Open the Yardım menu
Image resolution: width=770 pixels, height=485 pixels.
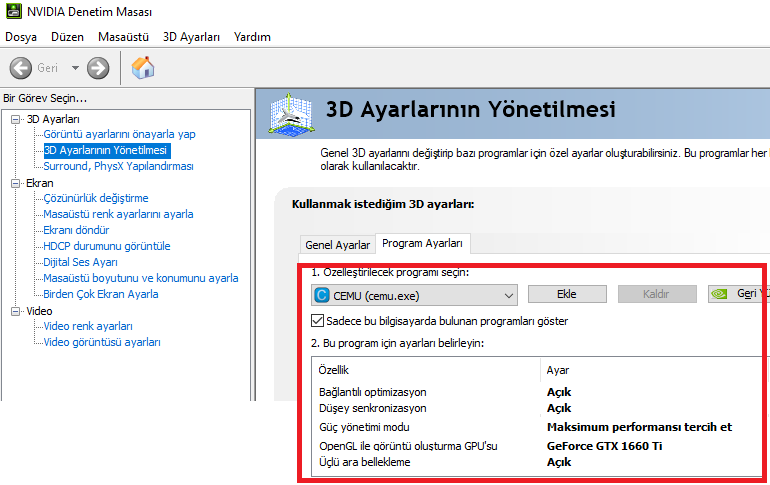(x=252, y=37)
